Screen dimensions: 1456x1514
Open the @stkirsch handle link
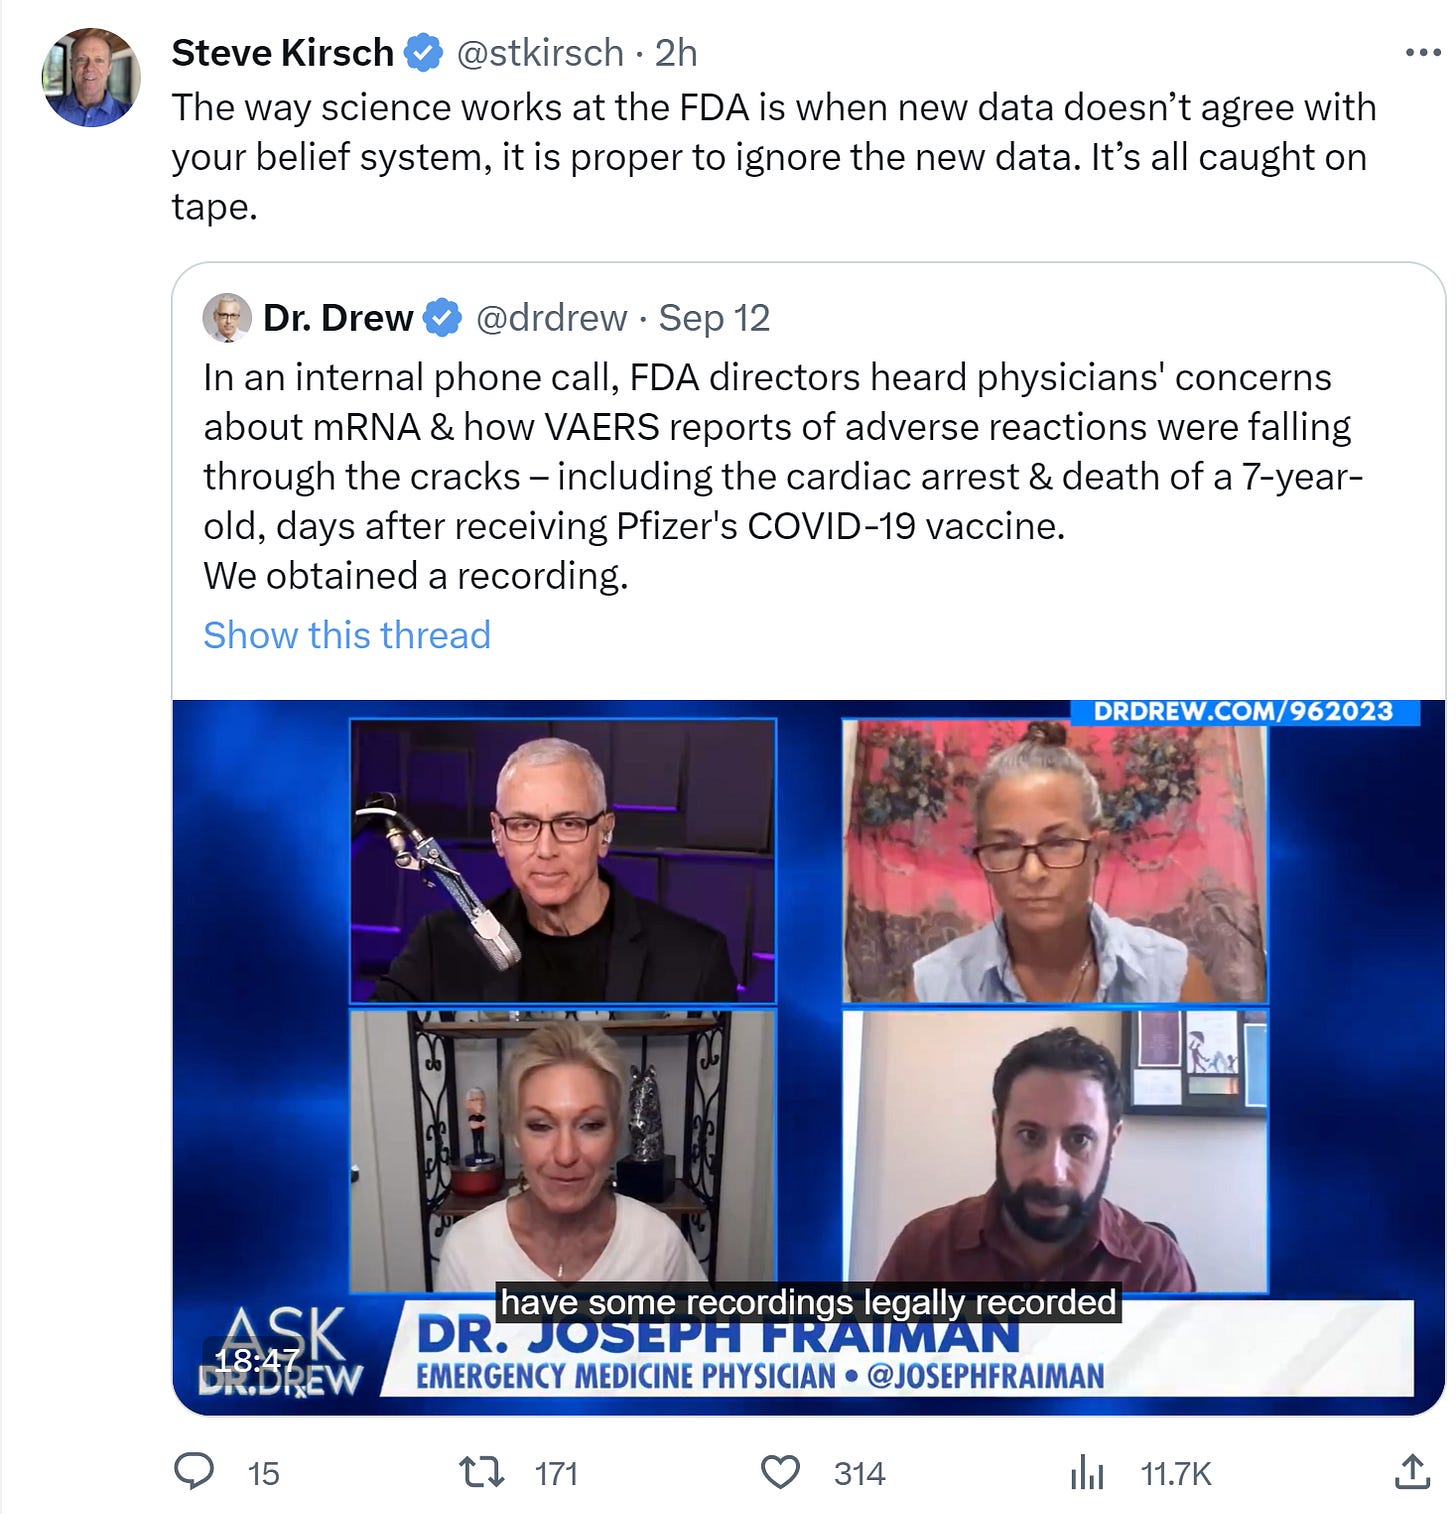click(540, 53)
